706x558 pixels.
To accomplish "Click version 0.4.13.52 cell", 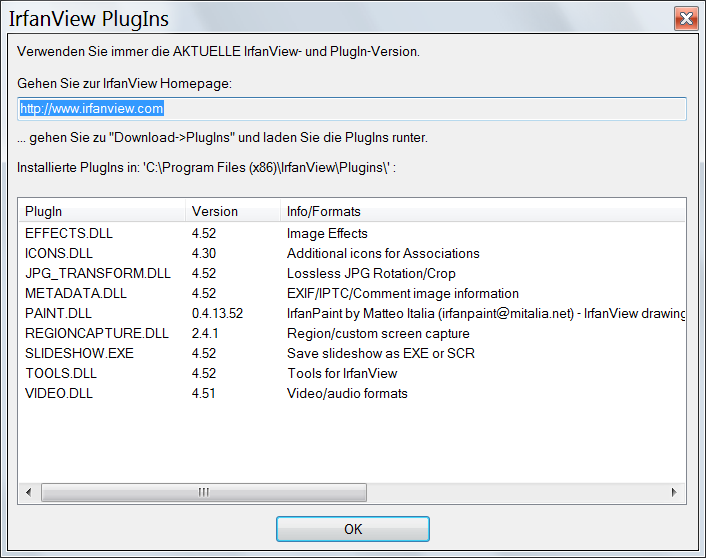I will 217,313.
